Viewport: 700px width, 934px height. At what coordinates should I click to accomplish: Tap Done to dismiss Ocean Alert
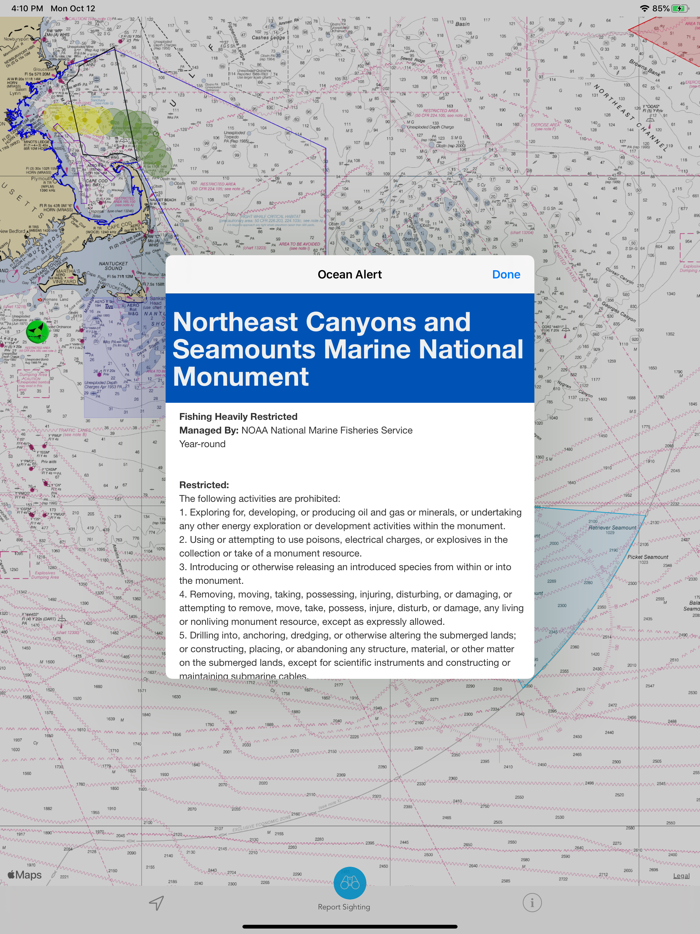(x=506, y=275)
